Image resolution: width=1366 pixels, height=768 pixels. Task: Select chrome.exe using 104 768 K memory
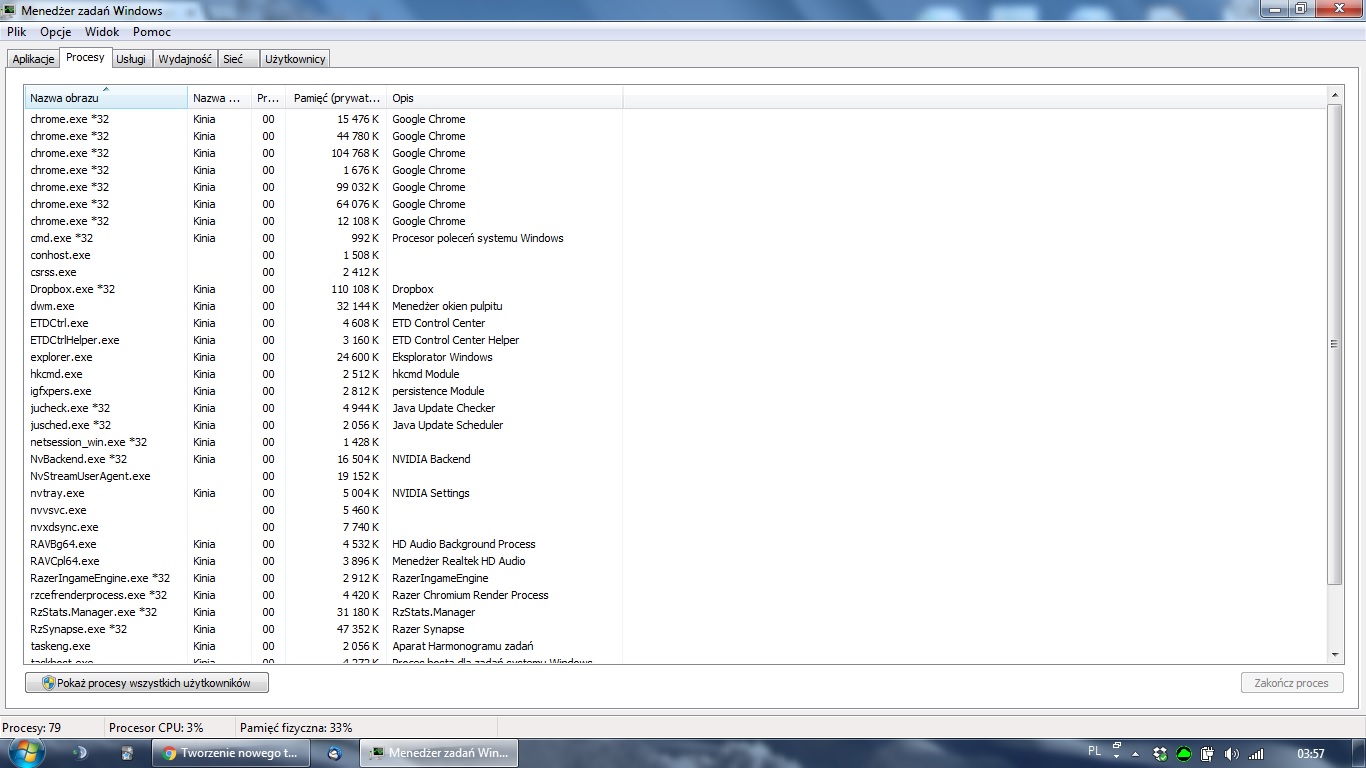click(x=325, y=153)
